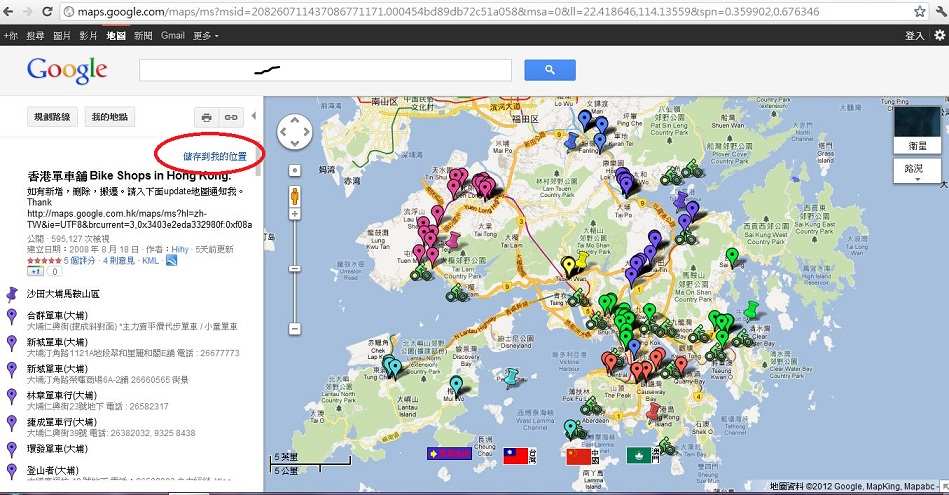Open settings gear in top bar

point(939,35)
